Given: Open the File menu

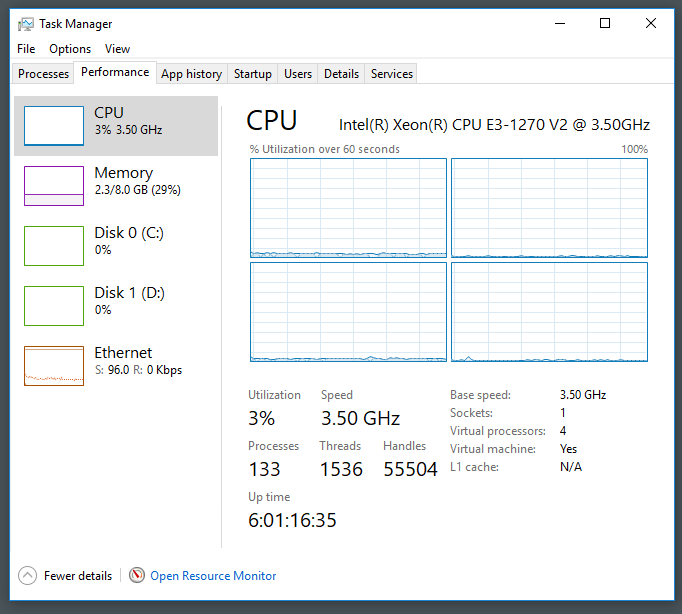Looking at the screenshot, I should (x=26, y=49).
